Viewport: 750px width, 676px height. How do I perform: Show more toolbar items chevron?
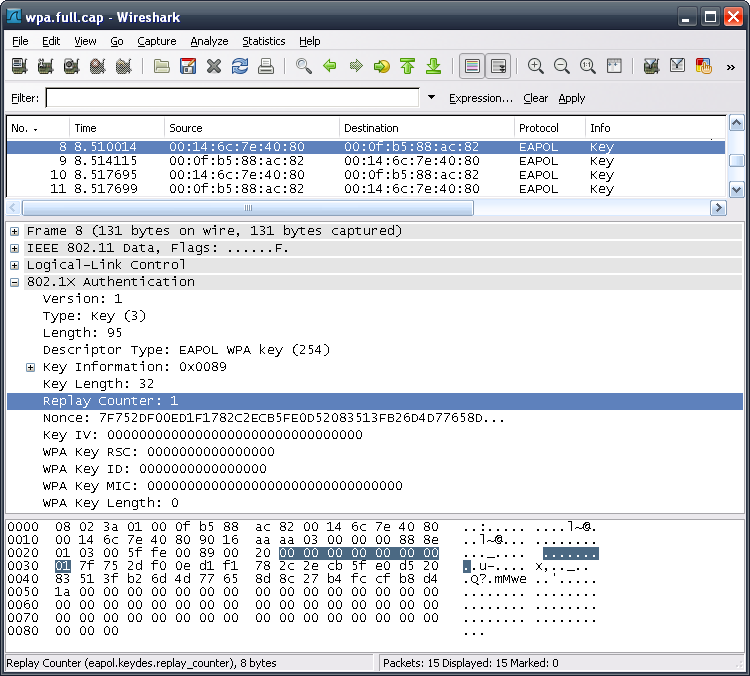coord(730,67)
